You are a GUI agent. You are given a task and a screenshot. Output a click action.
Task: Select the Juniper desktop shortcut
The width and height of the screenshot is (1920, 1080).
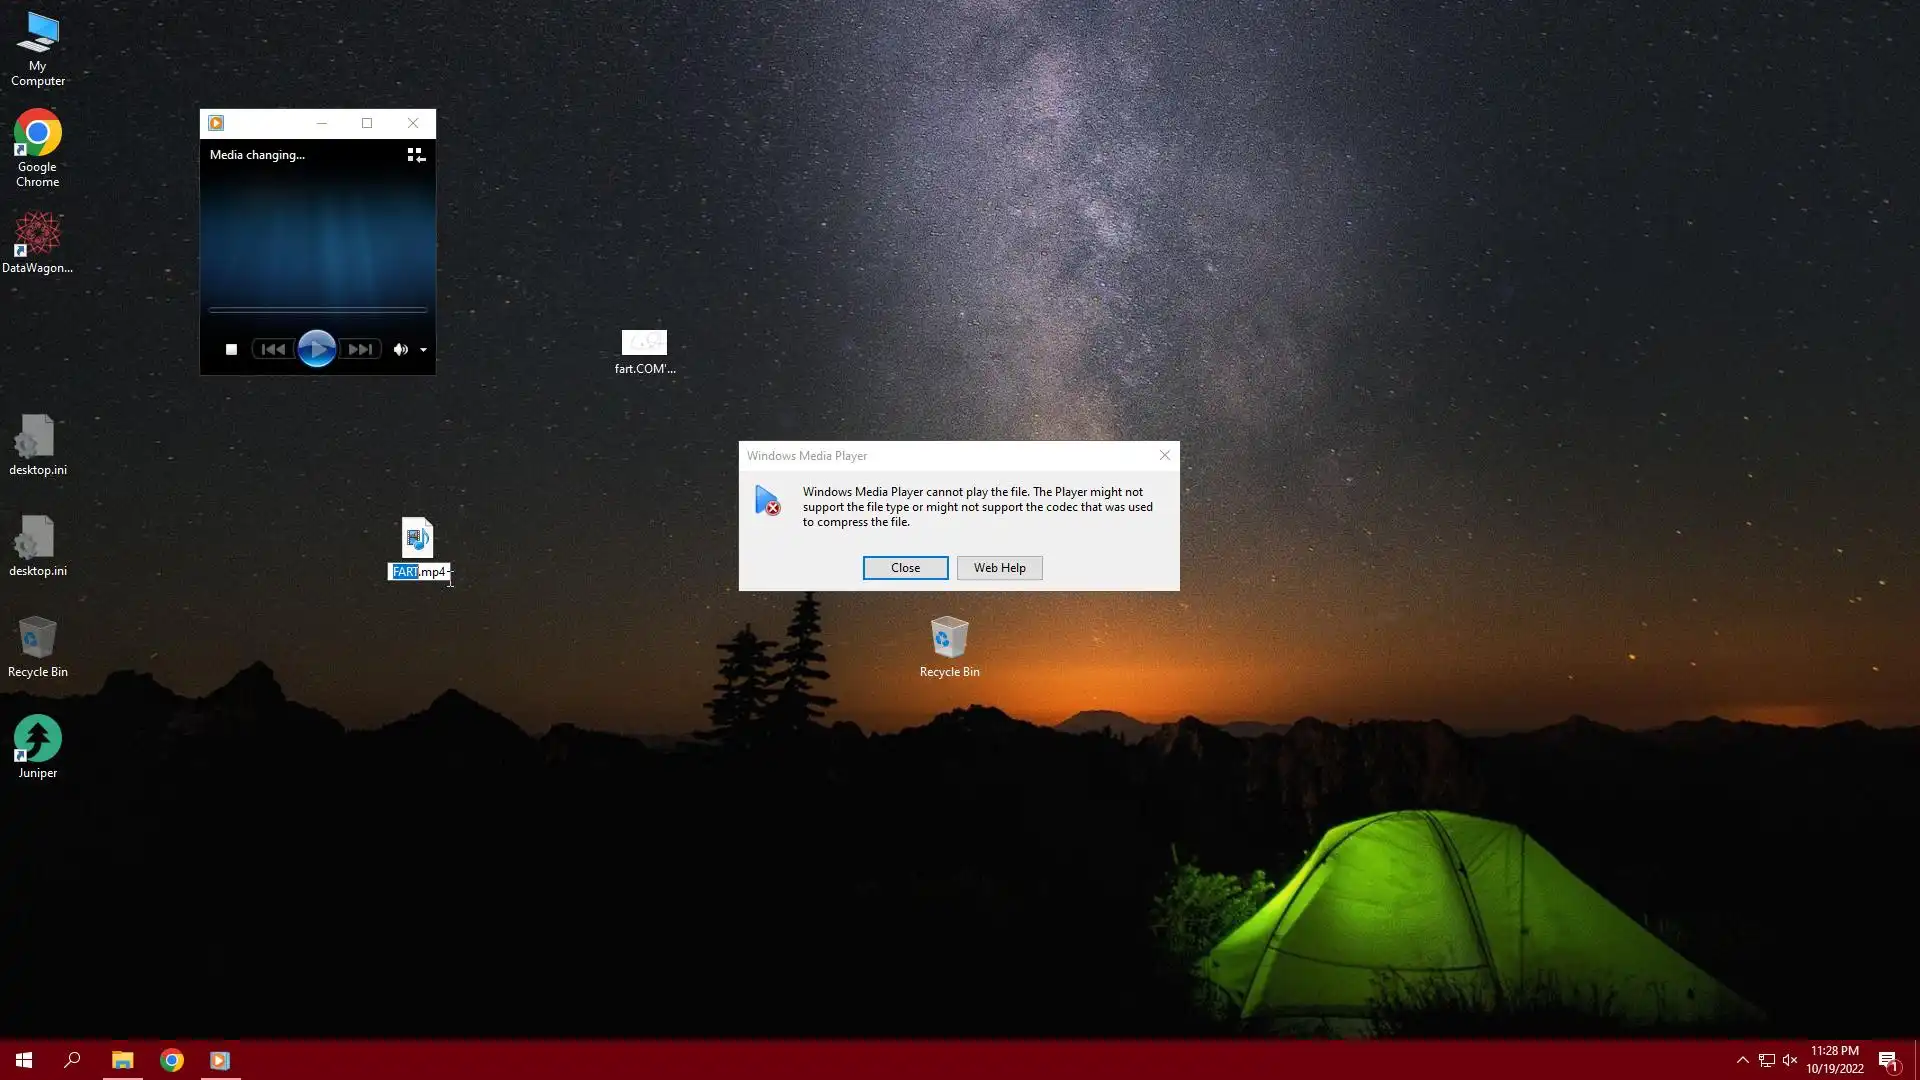tap(37, 740)
